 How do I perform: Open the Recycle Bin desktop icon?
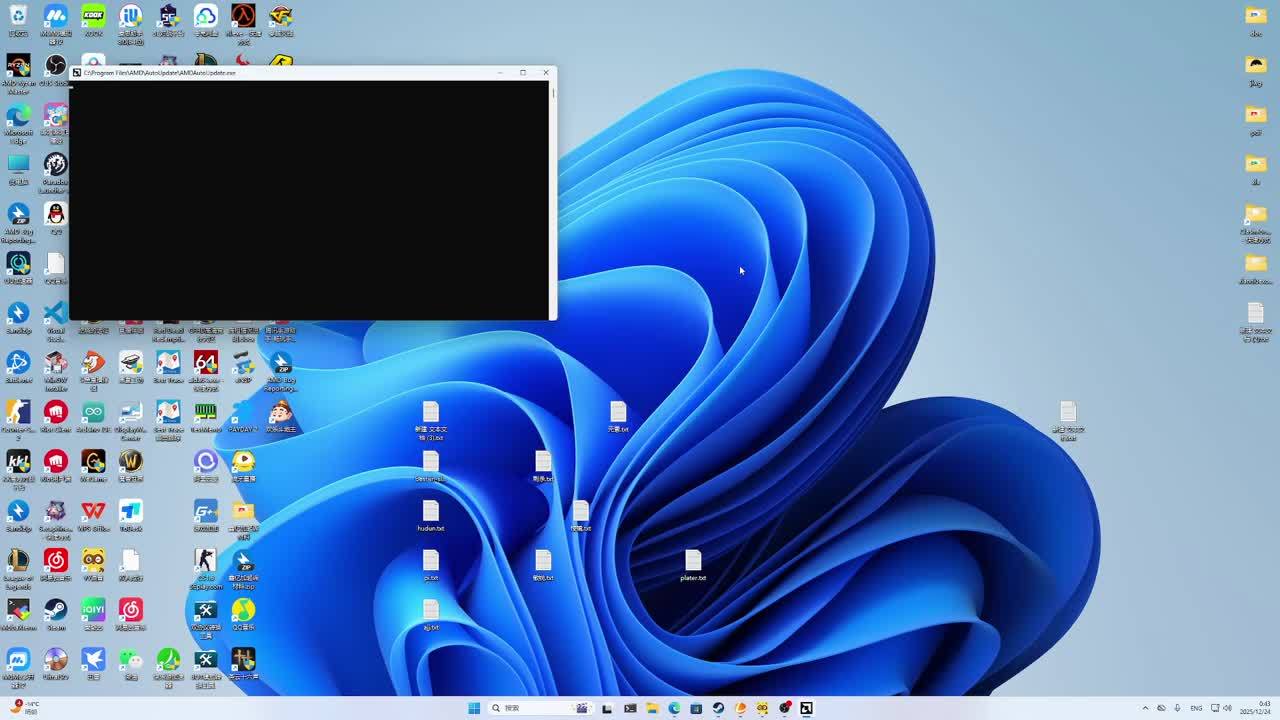pyautogui.click(x=18, y=16)
